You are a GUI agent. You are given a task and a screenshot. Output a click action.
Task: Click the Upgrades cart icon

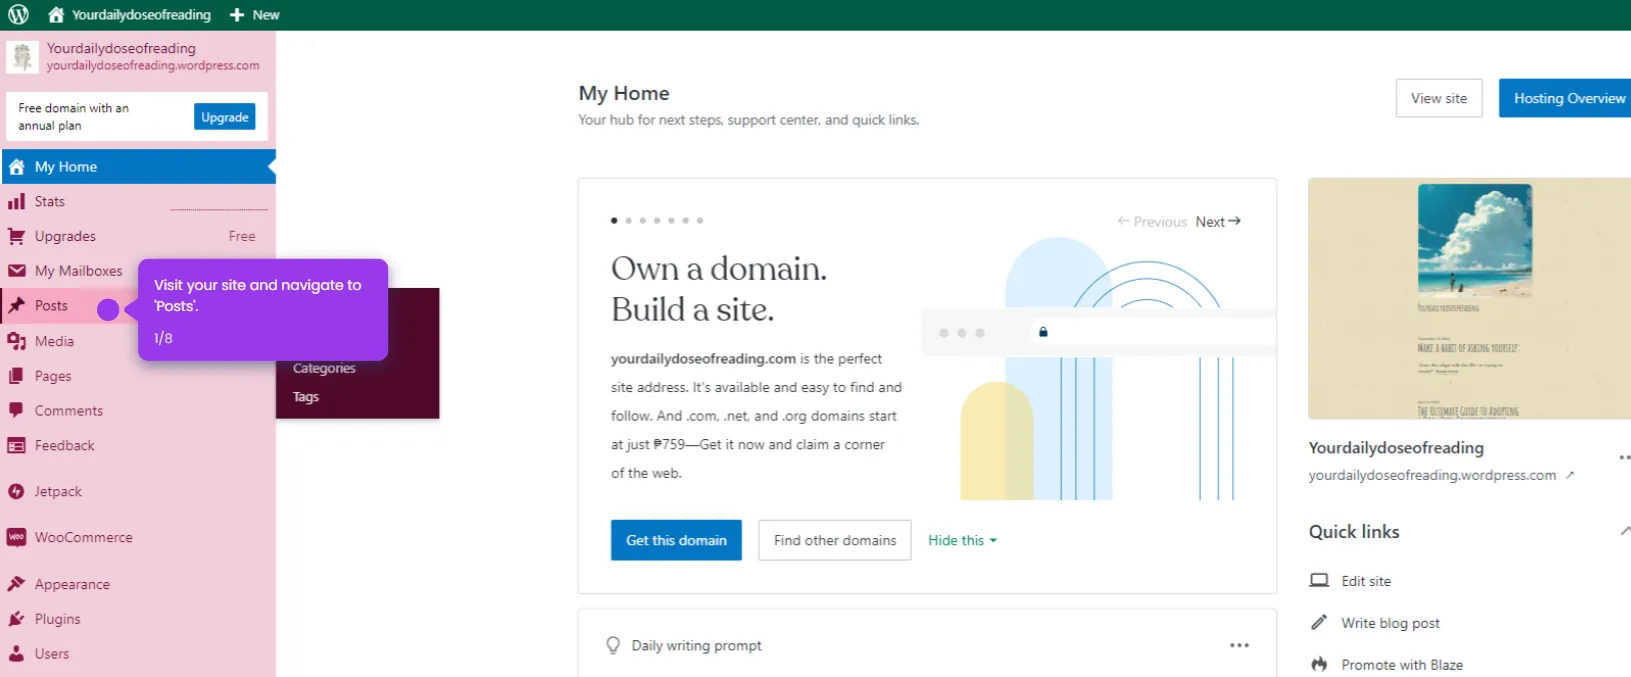(17, 237)
